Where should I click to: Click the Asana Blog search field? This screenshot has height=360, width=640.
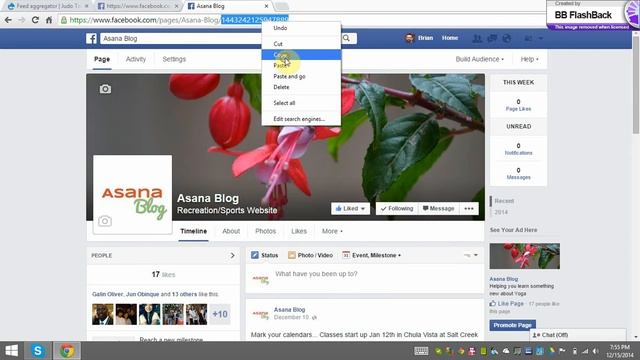click(220, 38)
